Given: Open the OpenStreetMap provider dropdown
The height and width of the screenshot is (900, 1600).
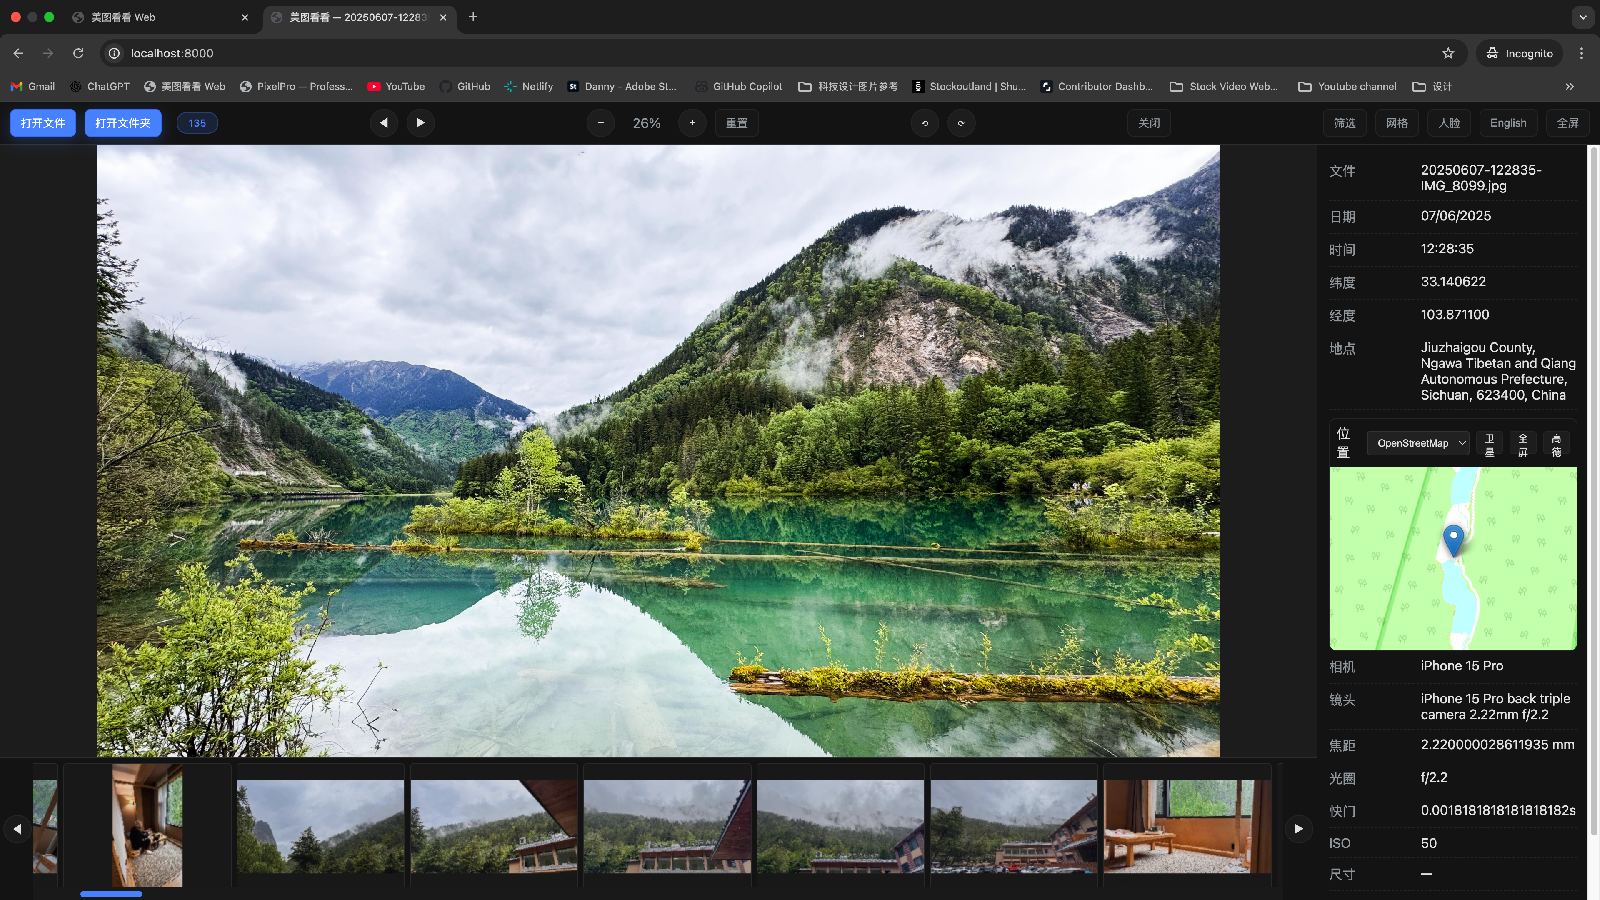Looking at the screenshot, I should pyautogui.click(x=1418, y=443).
